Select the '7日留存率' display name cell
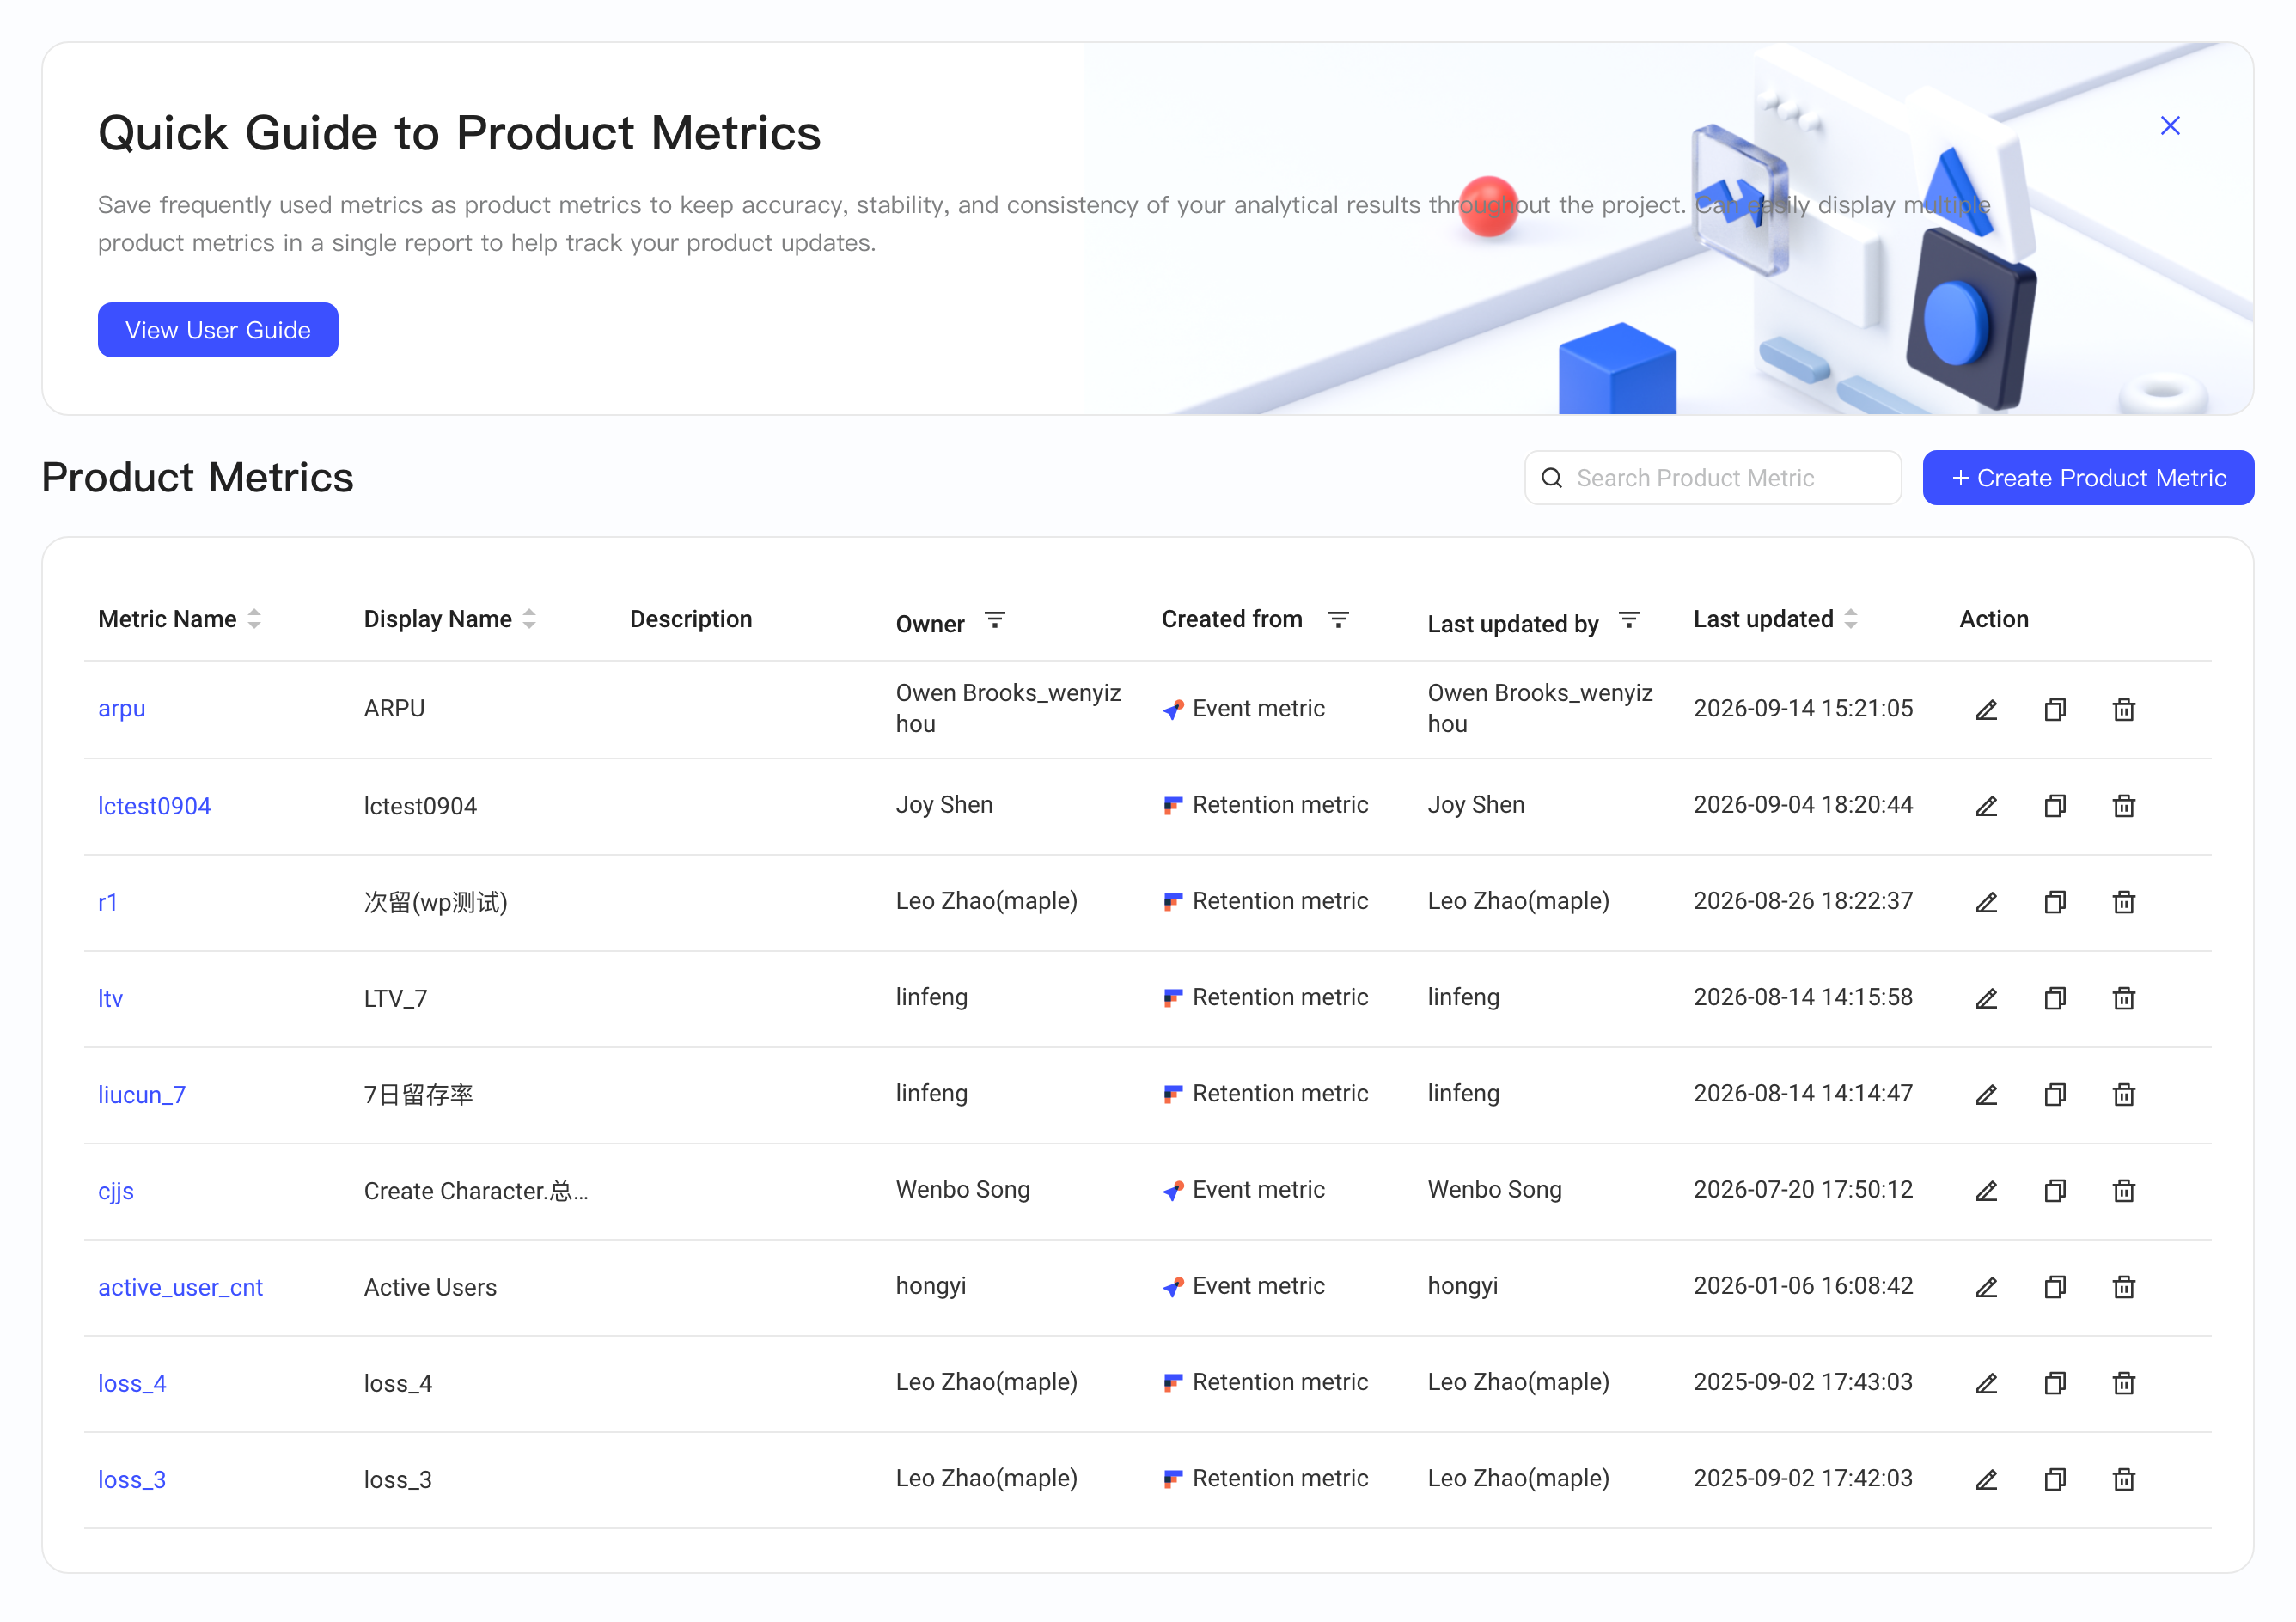The height and width of the screenshot is (1622, 2296). (x=419, y=1095)
